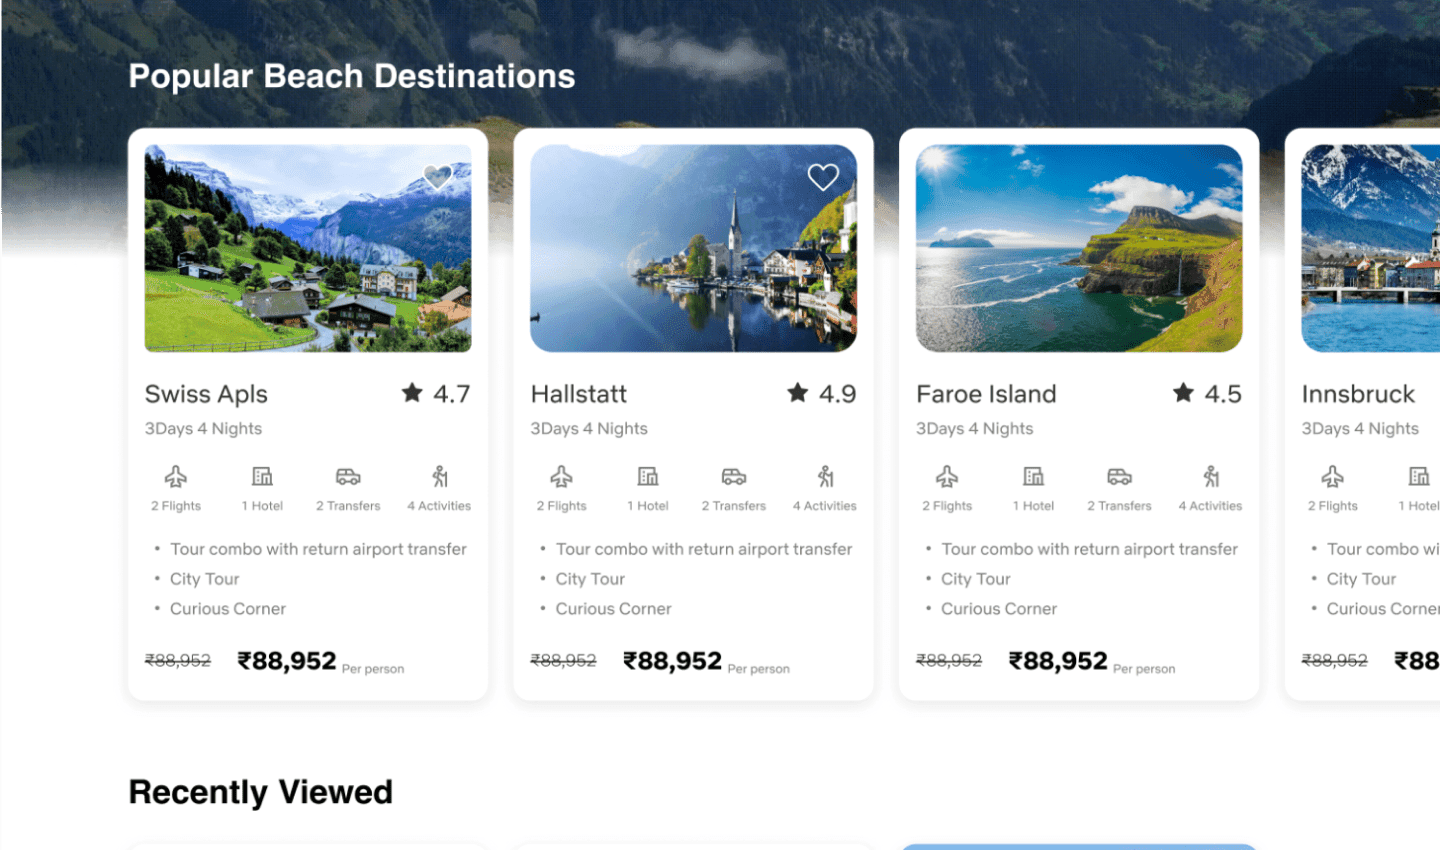The image size is (1440, 850).
Task: Click the star icon beside Faroe Island's 4.5
Action: (x=1183, y=393)
